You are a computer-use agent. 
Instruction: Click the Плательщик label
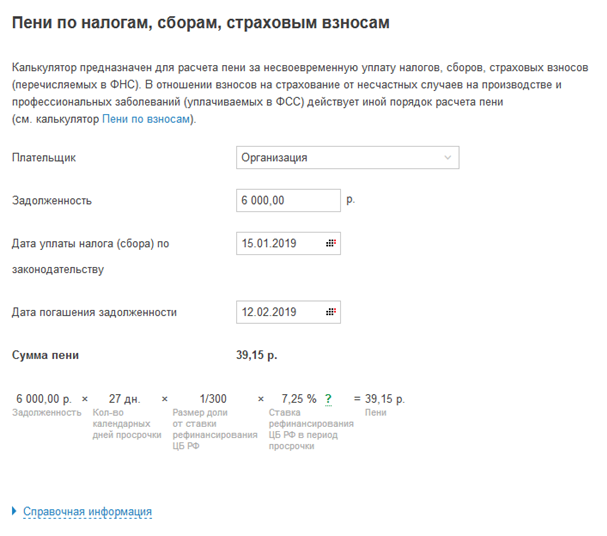44,158
